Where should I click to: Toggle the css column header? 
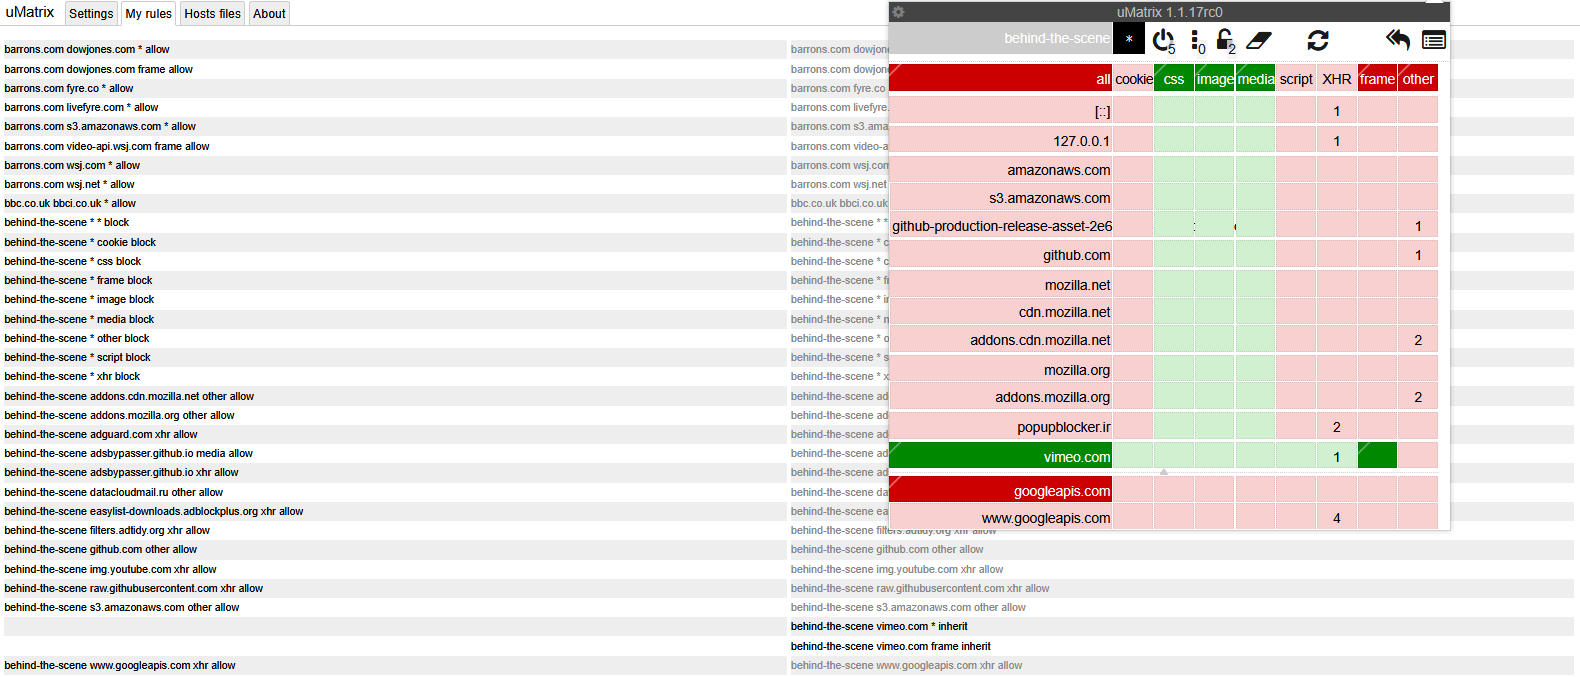pos(1174,79)
